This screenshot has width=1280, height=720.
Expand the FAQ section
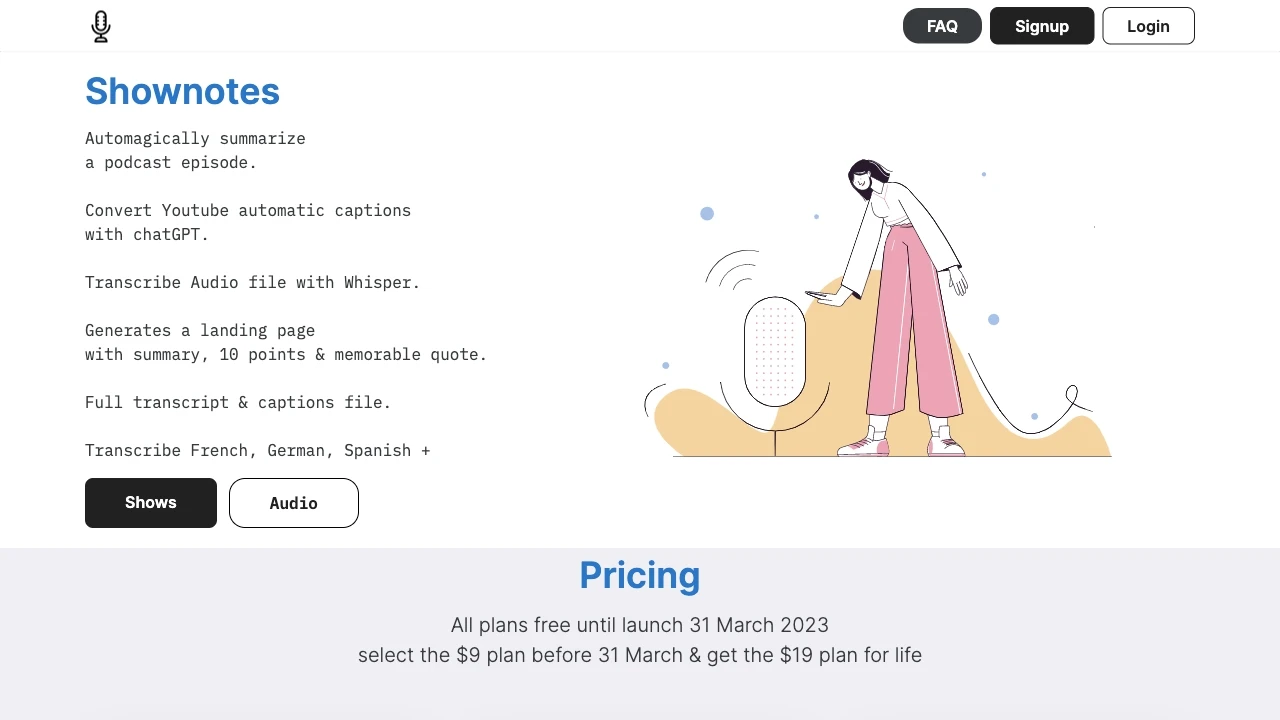(x=941, y=26)
